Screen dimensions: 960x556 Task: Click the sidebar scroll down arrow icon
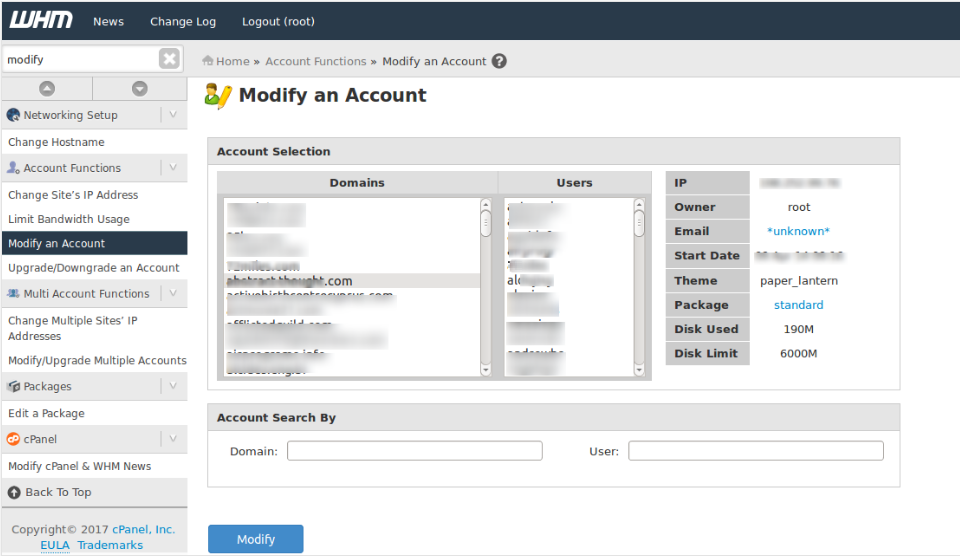click(140, 89)
